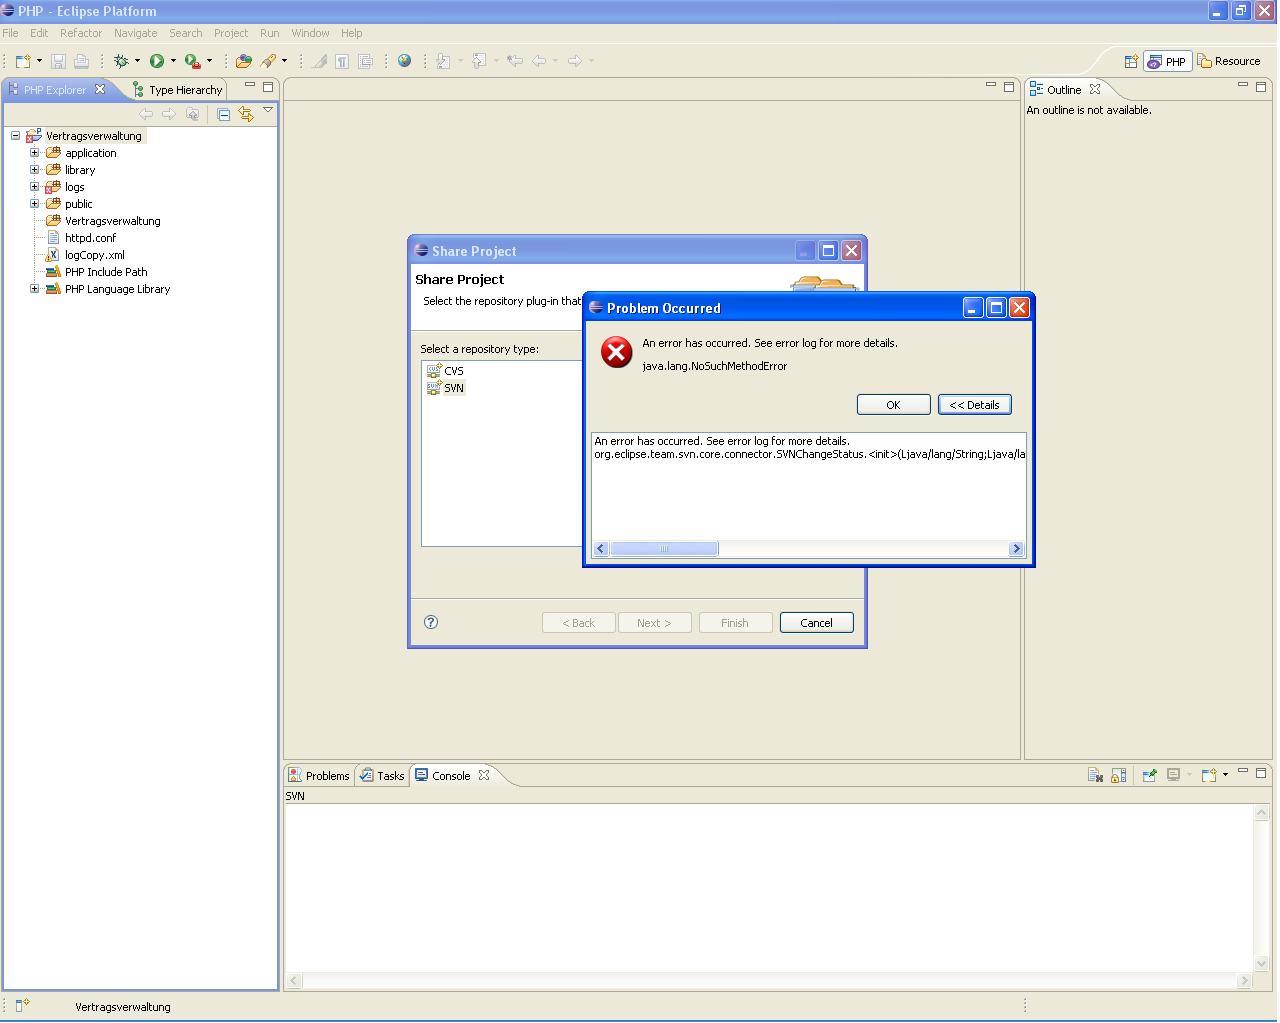Open the Run button dropdown arrow
The height and width of the screenshot is (1023, 1280).
(173, 61)
